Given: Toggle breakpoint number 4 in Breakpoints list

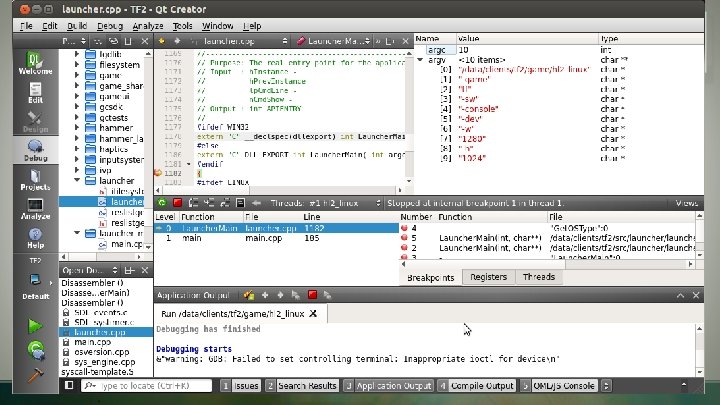Looking at the screenshot, I should click(x=404, y=228).
